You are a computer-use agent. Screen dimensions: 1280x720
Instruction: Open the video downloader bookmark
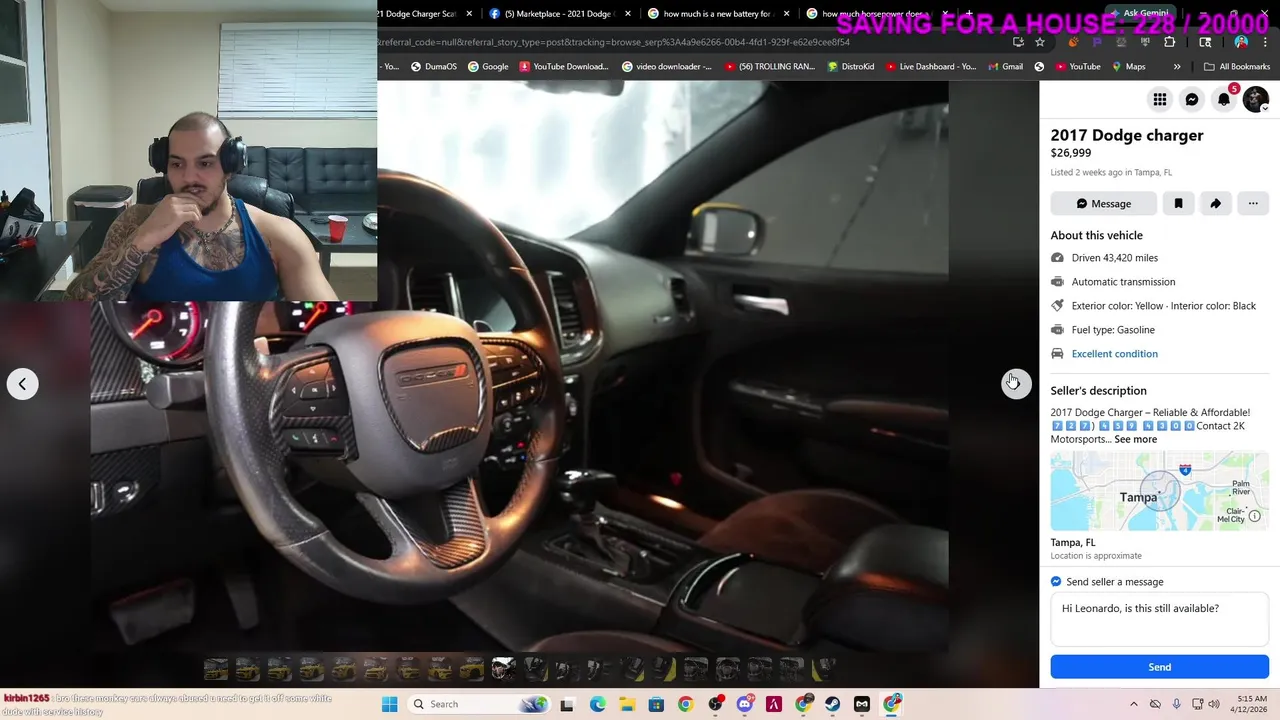667,67
